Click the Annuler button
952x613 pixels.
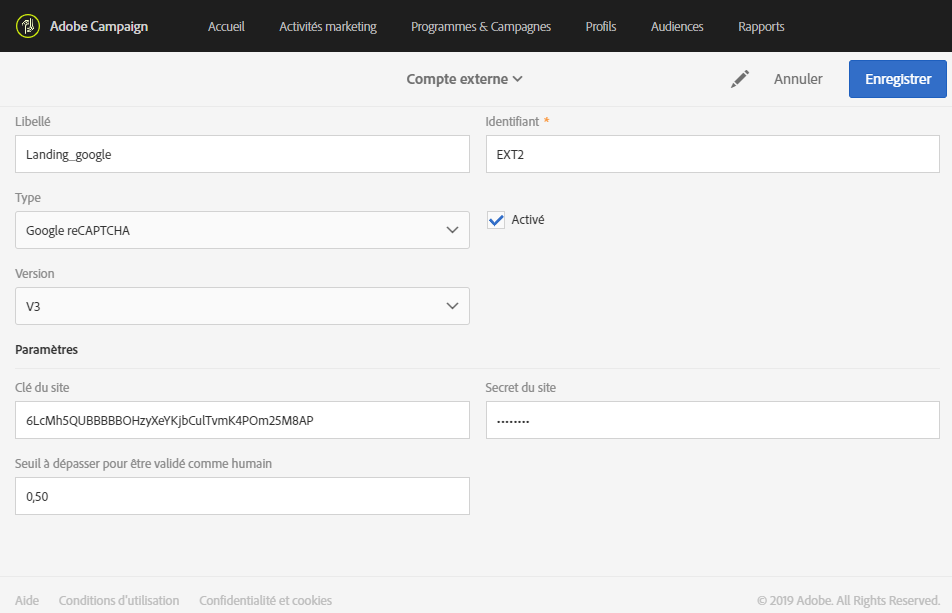coord(798,79)
